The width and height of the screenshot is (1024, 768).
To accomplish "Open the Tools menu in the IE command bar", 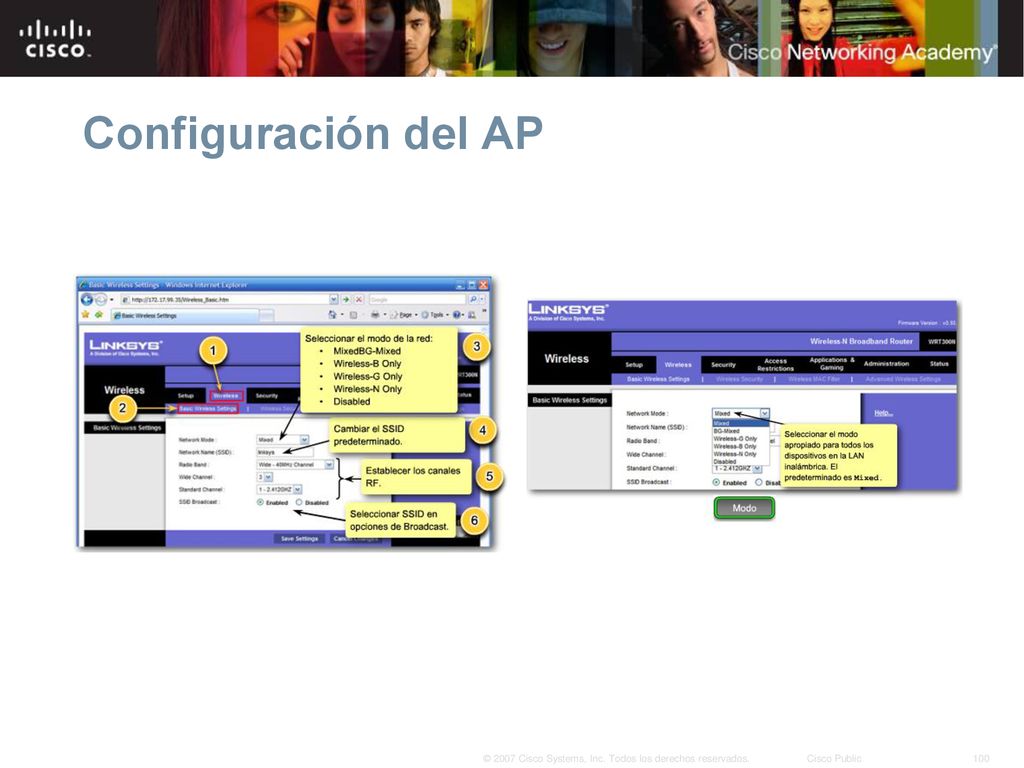I will coord(435,315).
